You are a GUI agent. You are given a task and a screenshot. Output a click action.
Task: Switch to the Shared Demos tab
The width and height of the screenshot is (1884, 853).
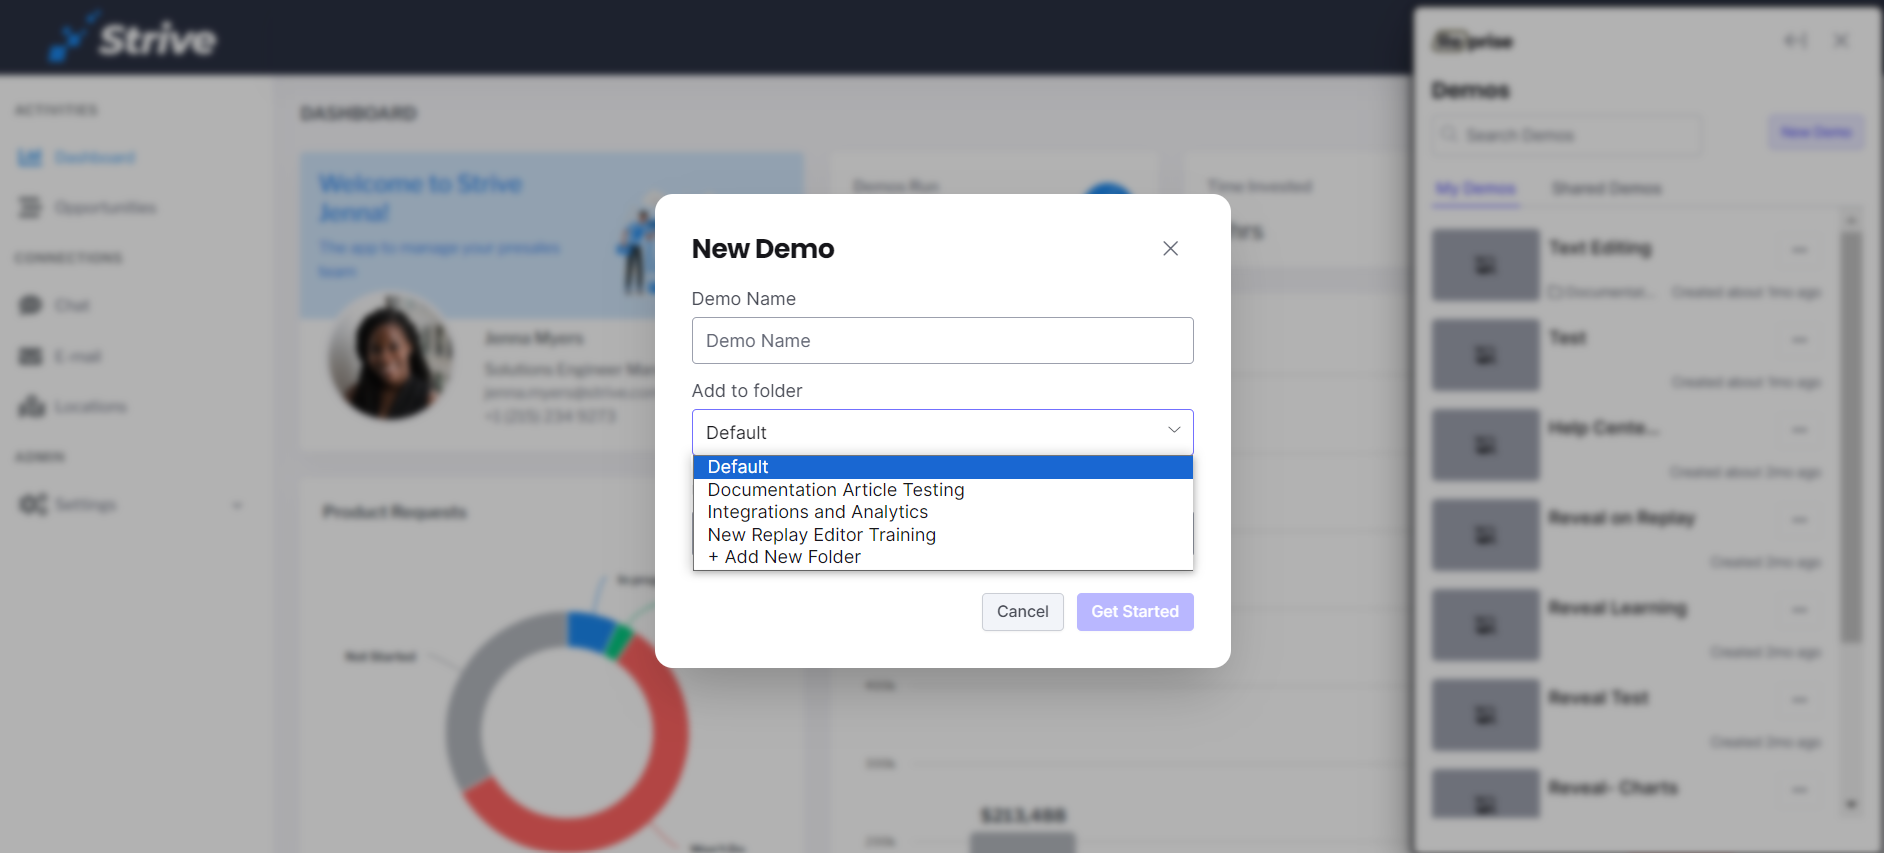click(1606, 188)
